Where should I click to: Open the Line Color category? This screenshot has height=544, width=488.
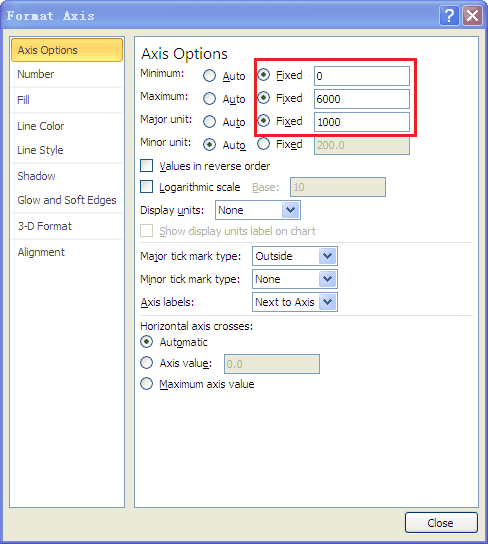pyautogui.click(x=67, y=126)
